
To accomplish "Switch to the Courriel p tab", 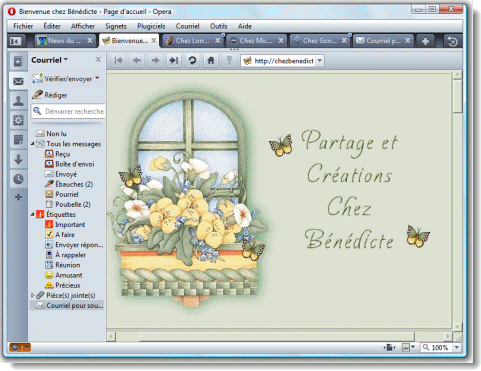I will (x=383, y=41).
